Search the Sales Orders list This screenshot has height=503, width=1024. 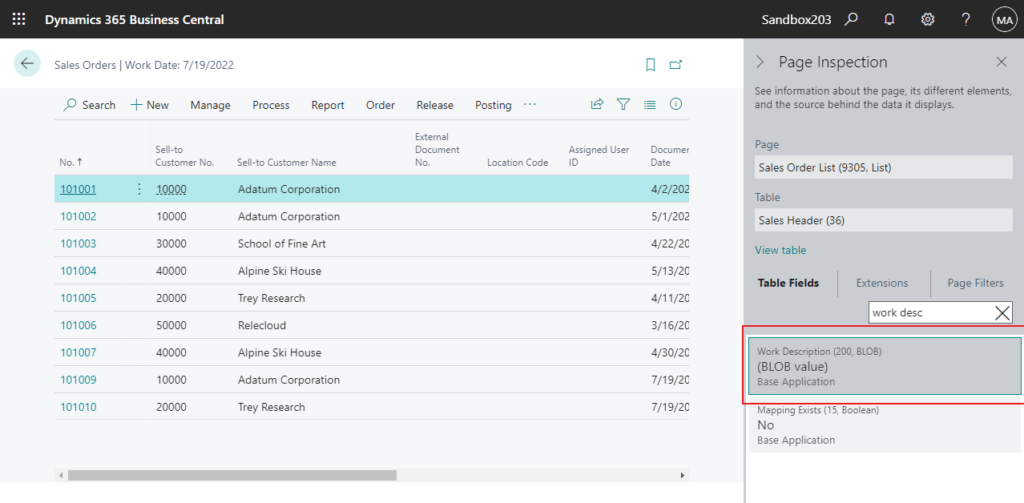(89, 105)
